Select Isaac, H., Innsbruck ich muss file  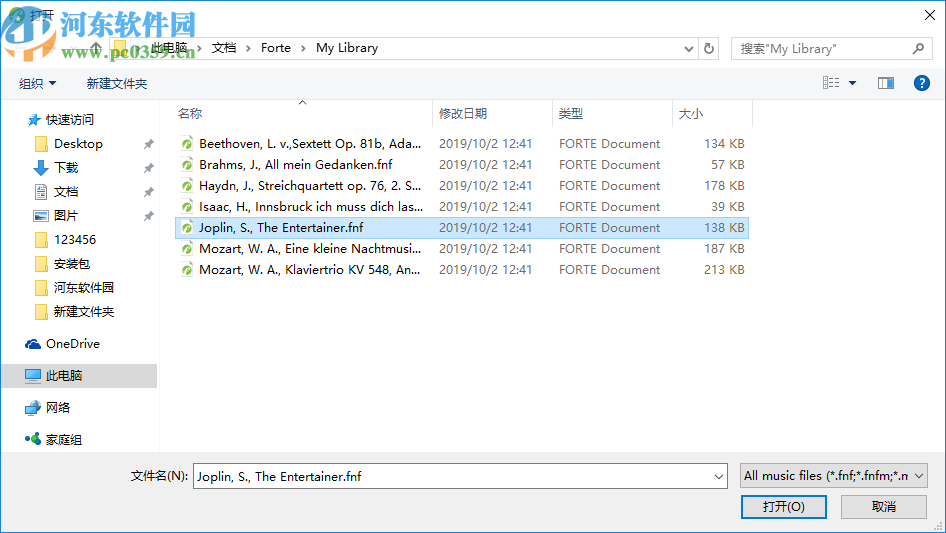tap(311, 207)
